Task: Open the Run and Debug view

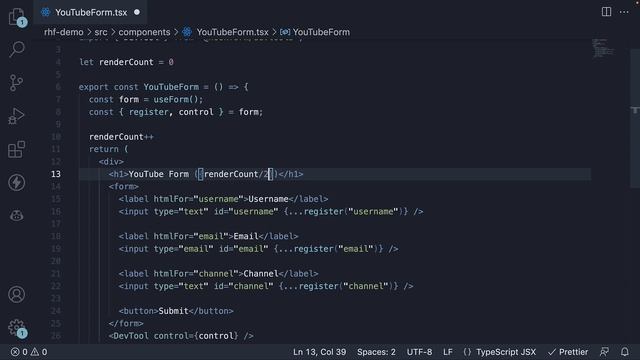Action: [16, 116]
